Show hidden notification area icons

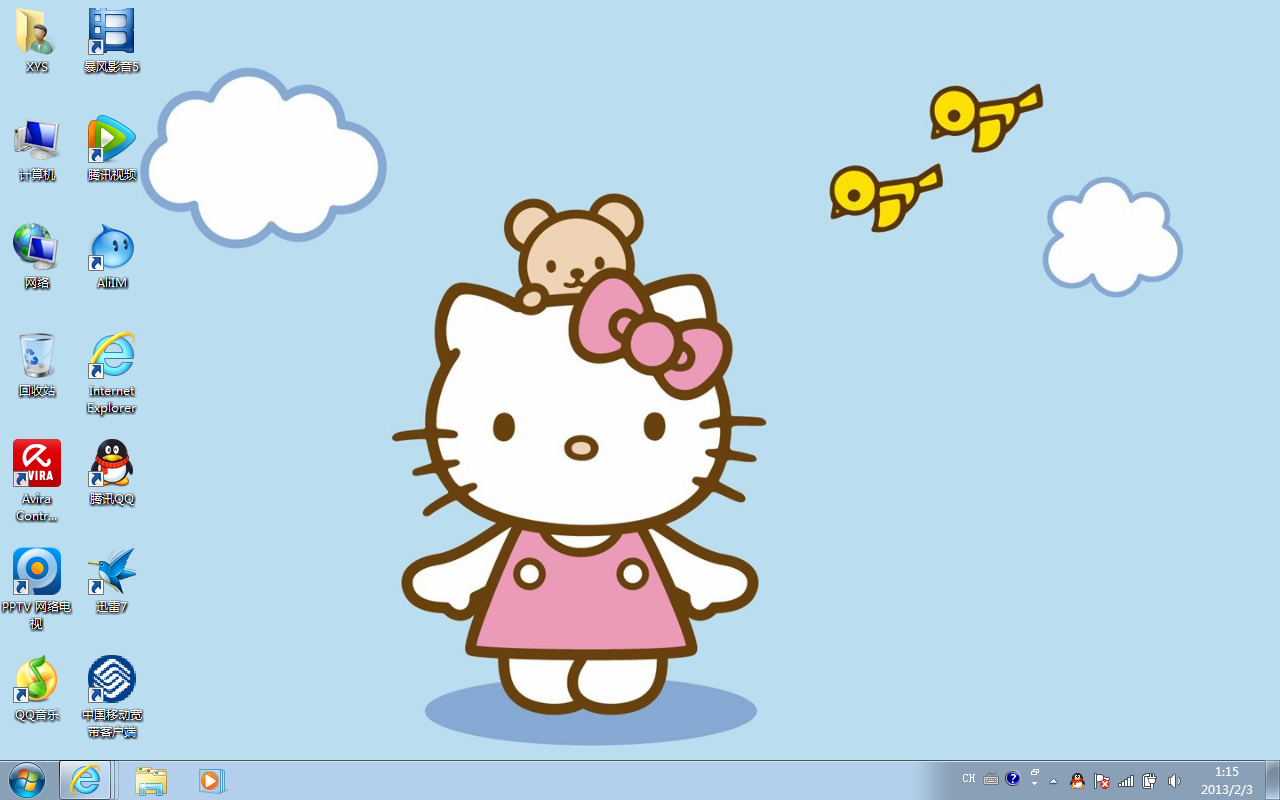click(1053, 780)
